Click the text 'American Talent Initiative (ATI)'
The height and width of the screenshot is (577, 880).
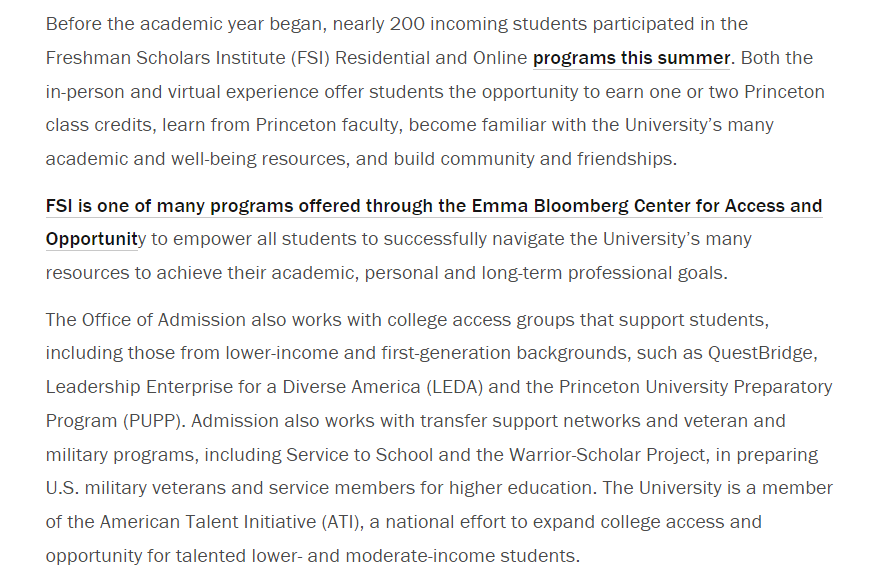[x=230, y=522]
